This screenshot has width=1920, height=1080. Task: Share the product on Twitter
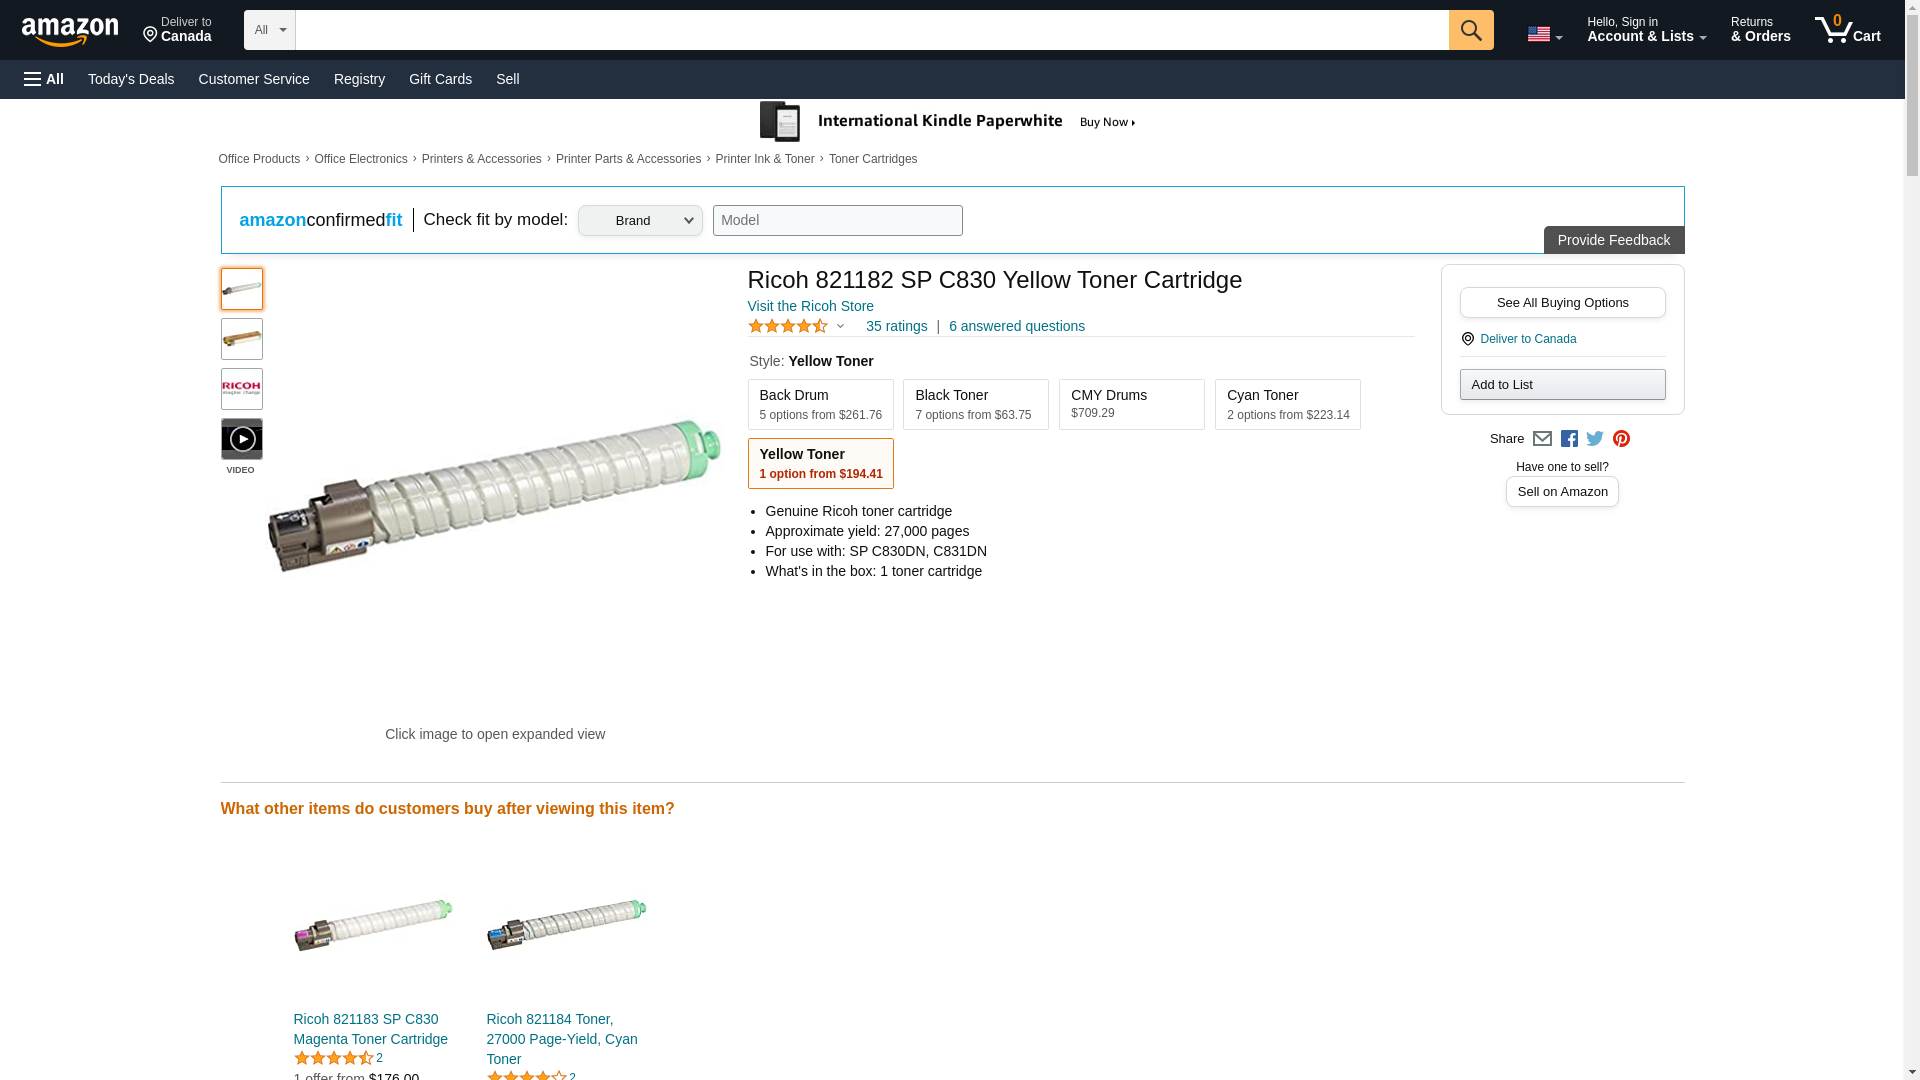pyautogui.click(x=1595, y=439)
